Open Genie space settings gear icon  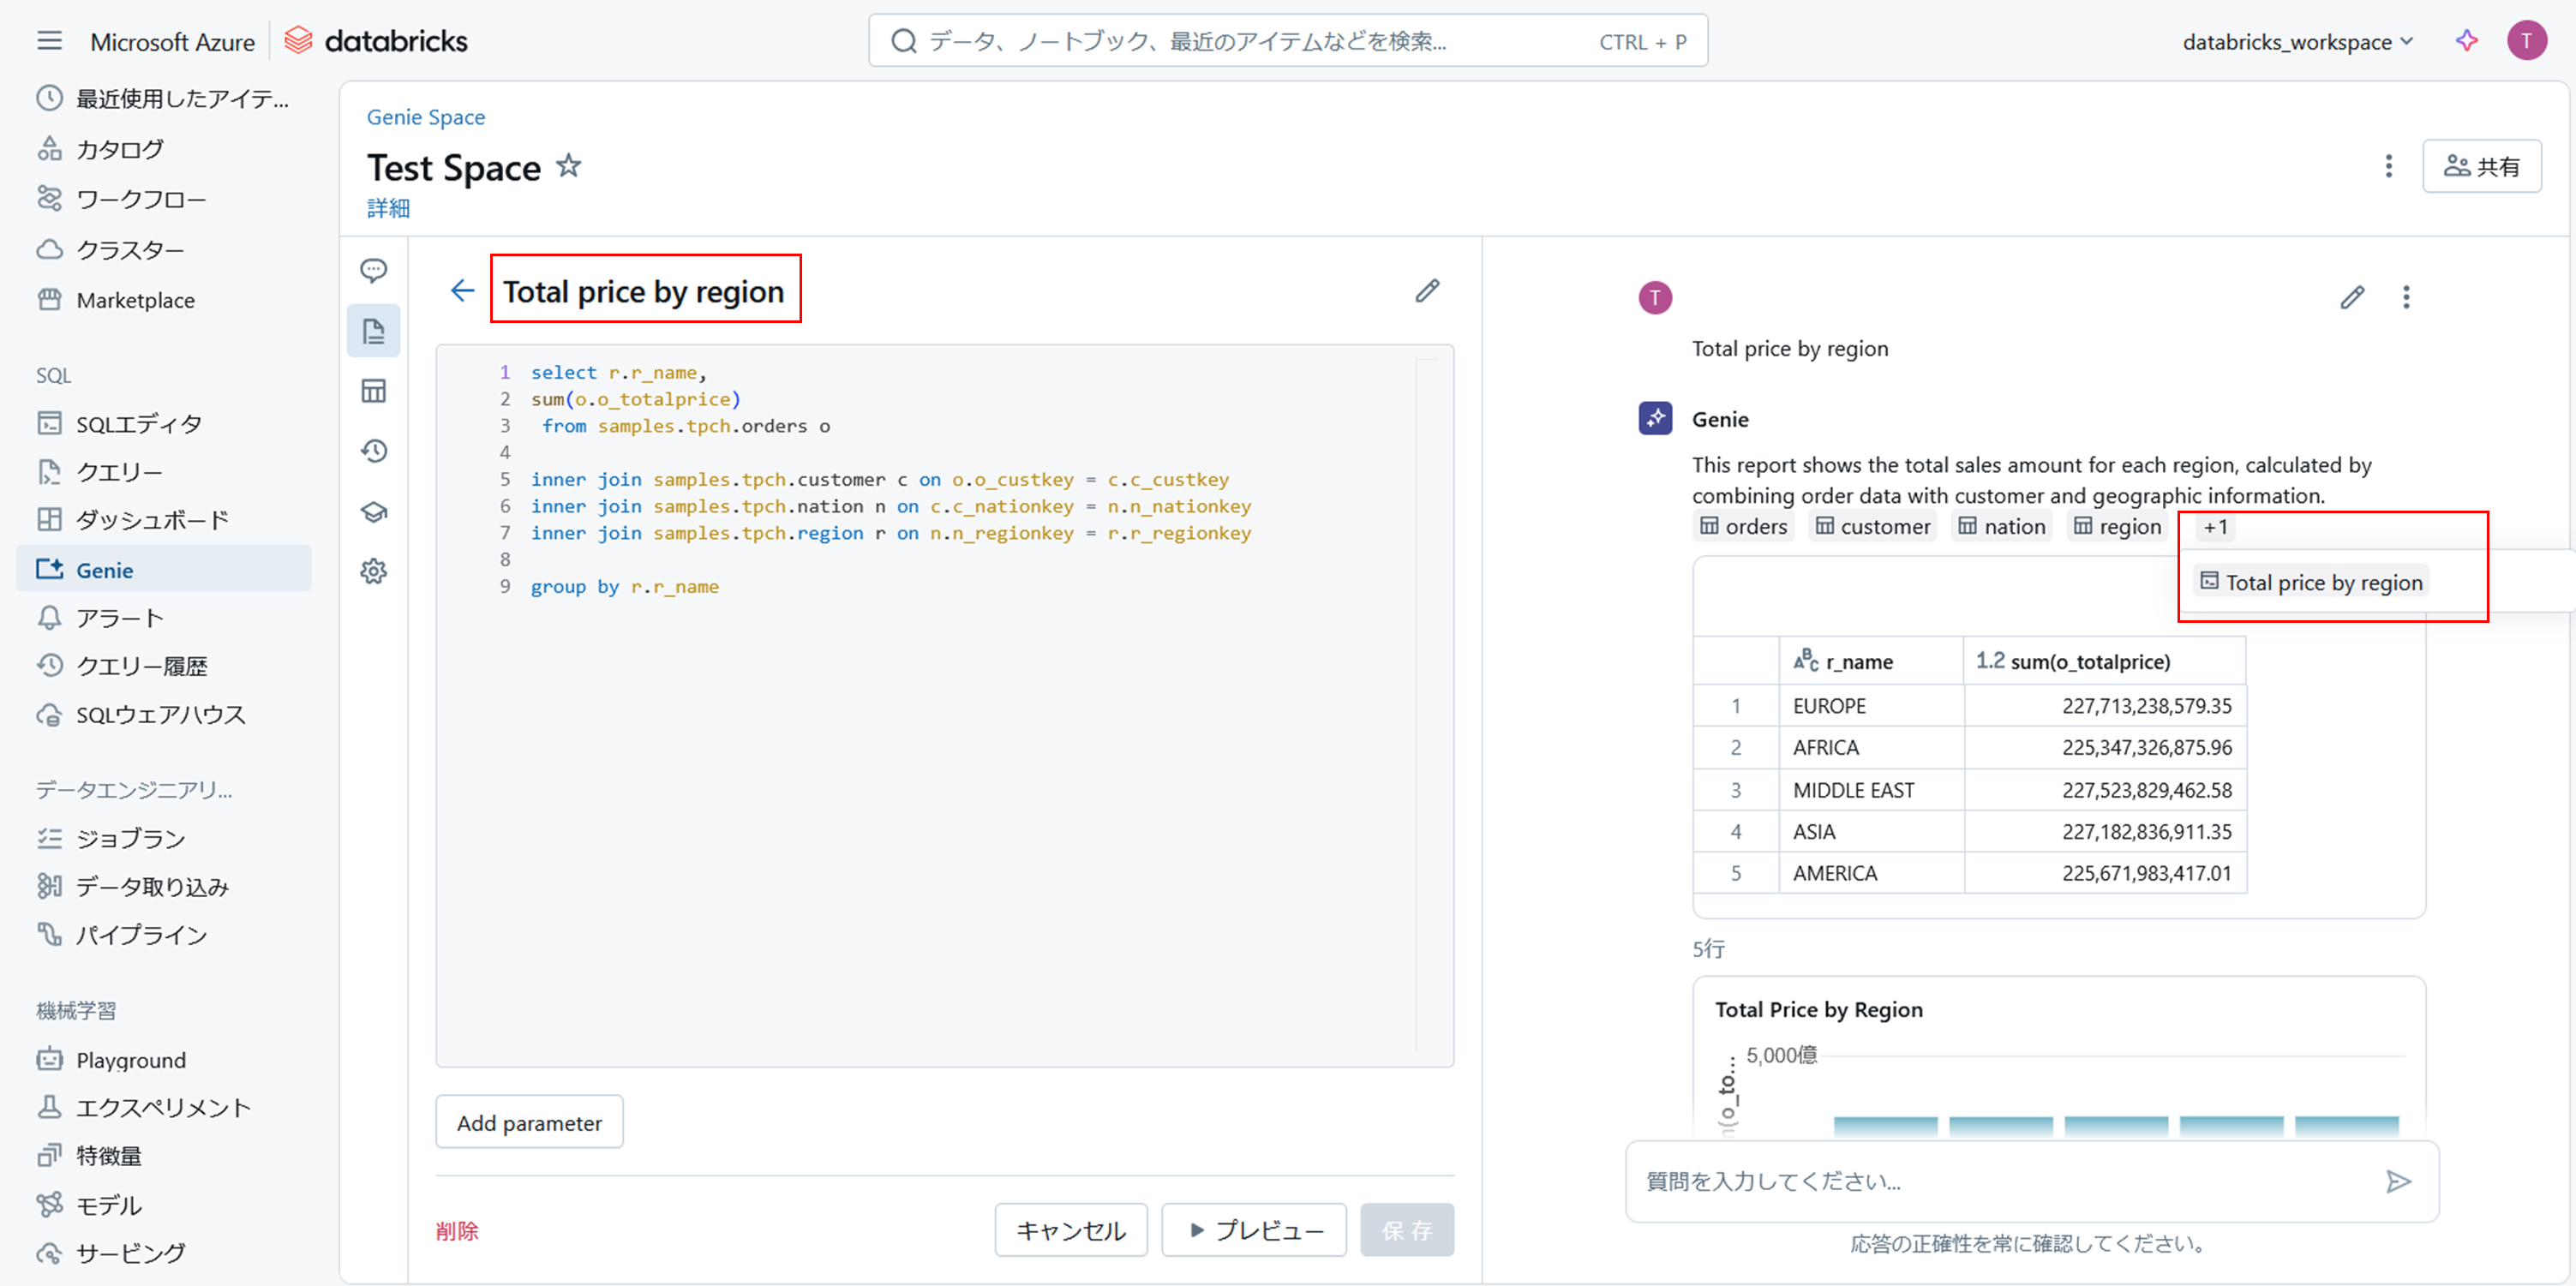(x=374, y=571)
